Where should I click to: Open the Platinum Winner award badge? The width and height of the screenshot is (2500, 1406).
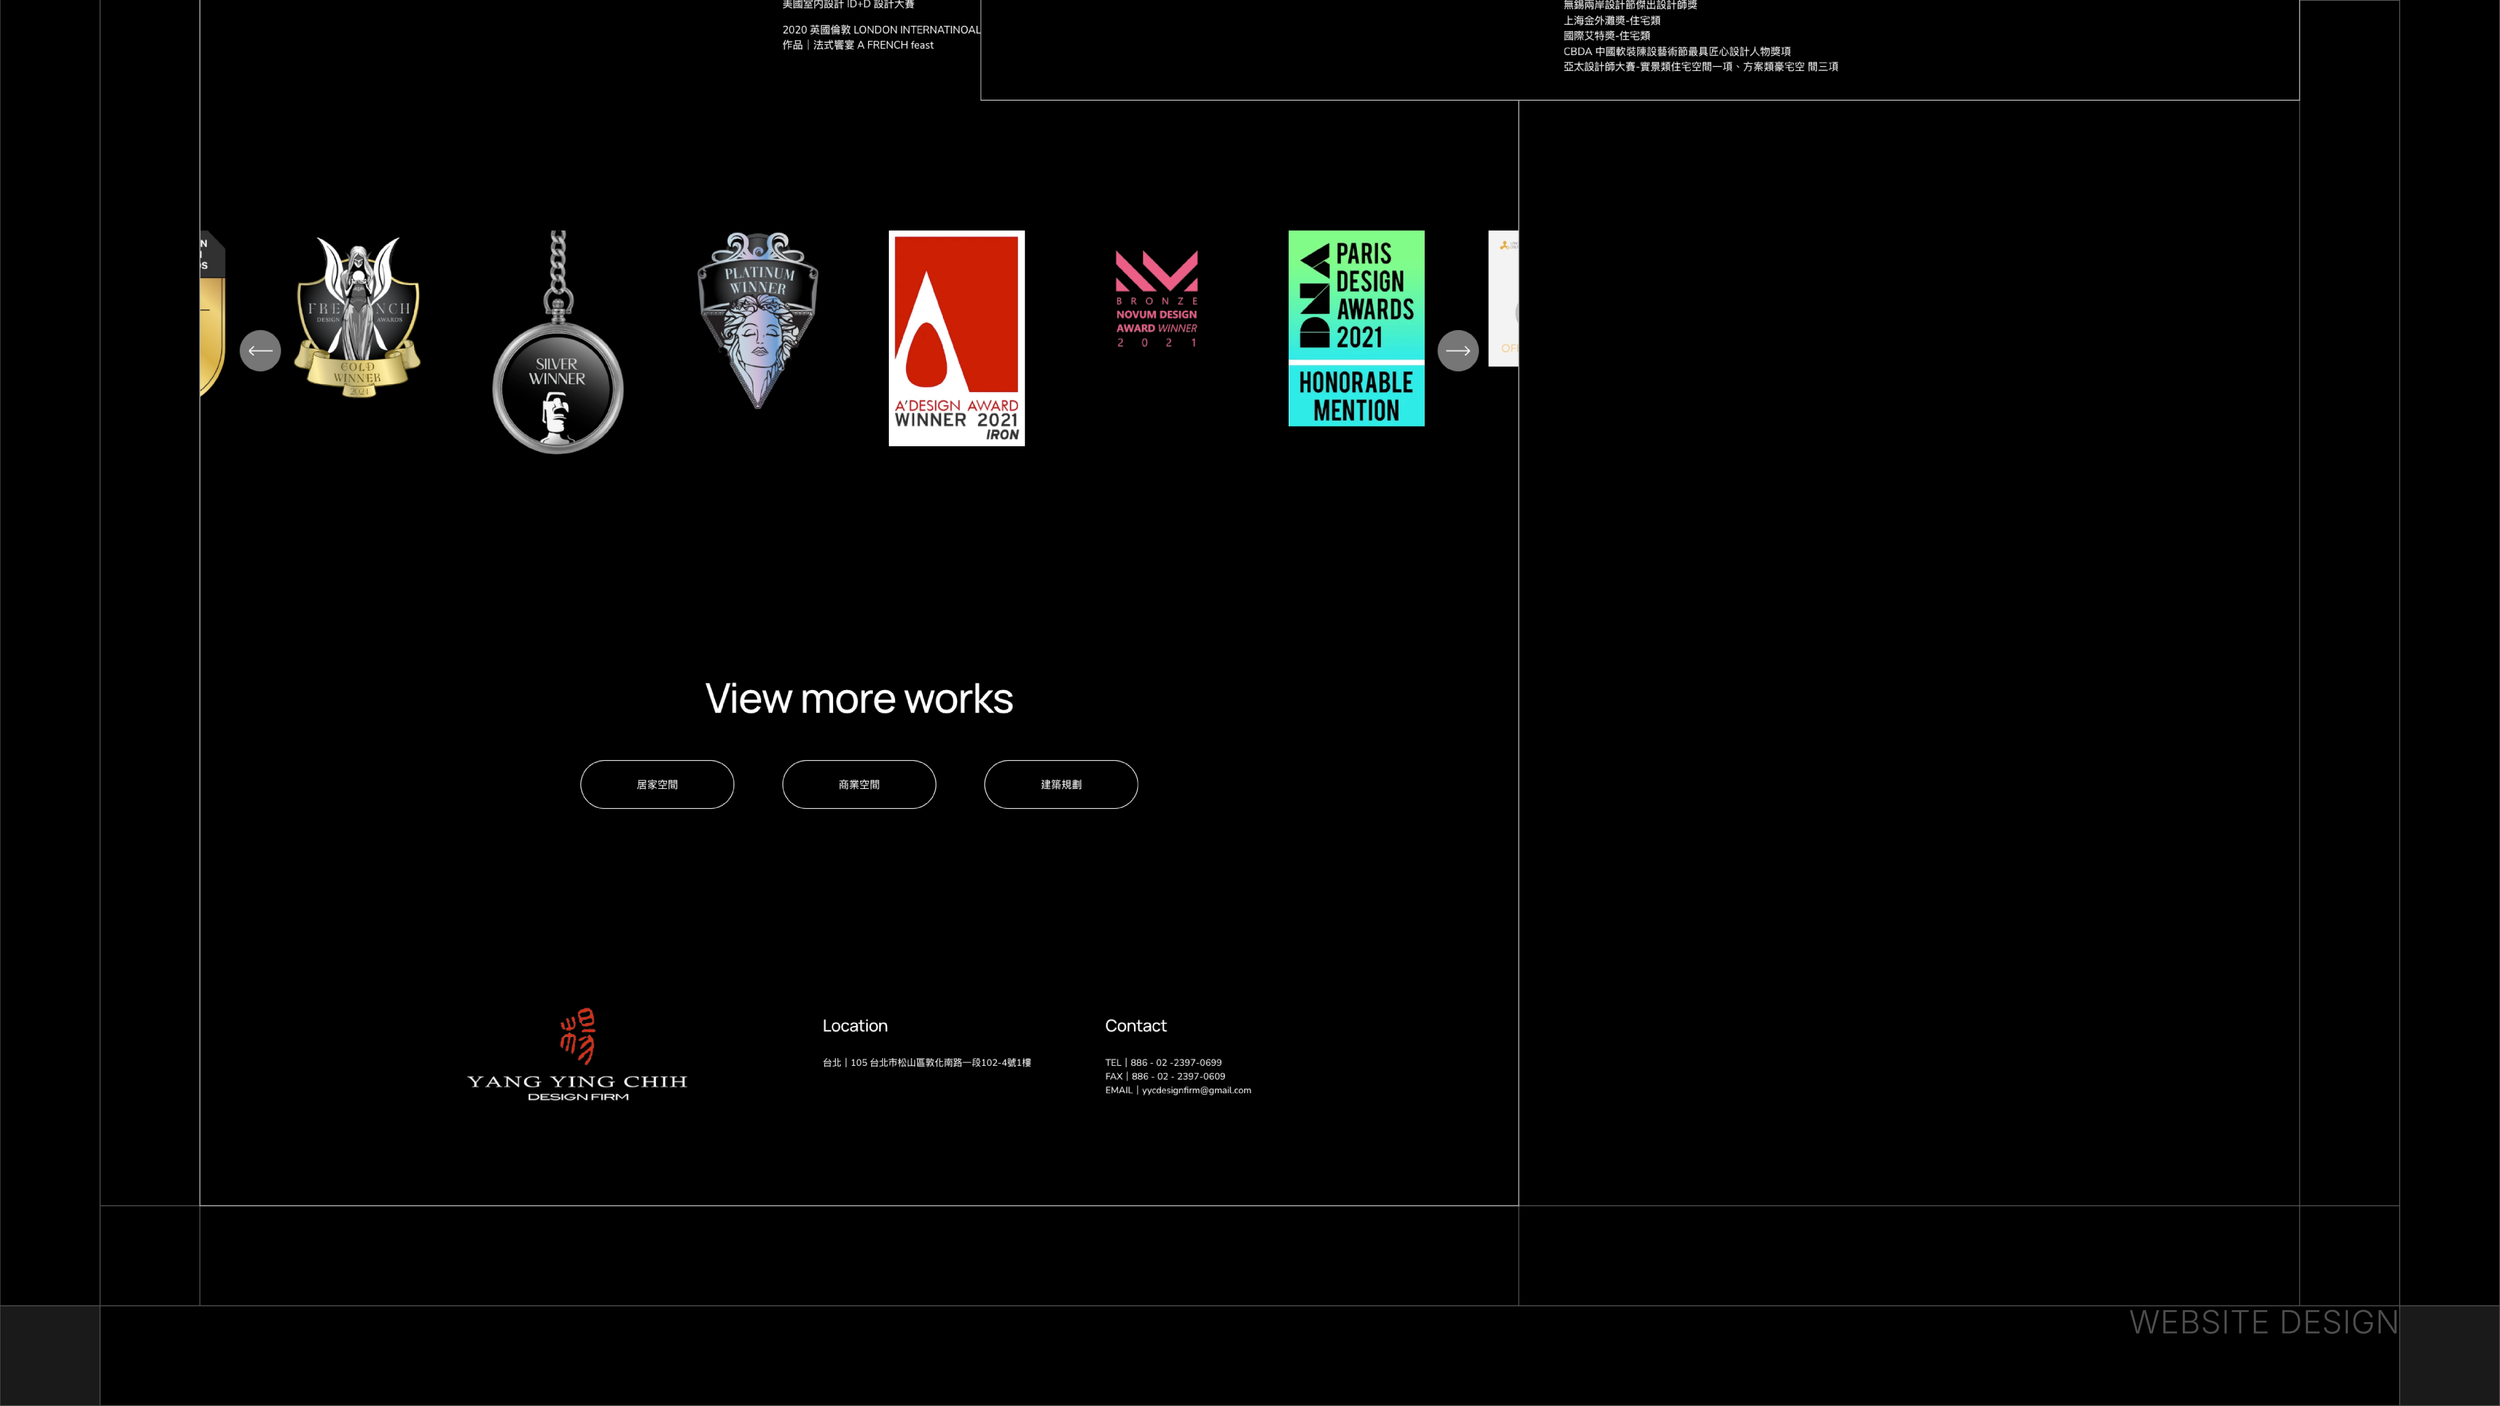[757, 320]
